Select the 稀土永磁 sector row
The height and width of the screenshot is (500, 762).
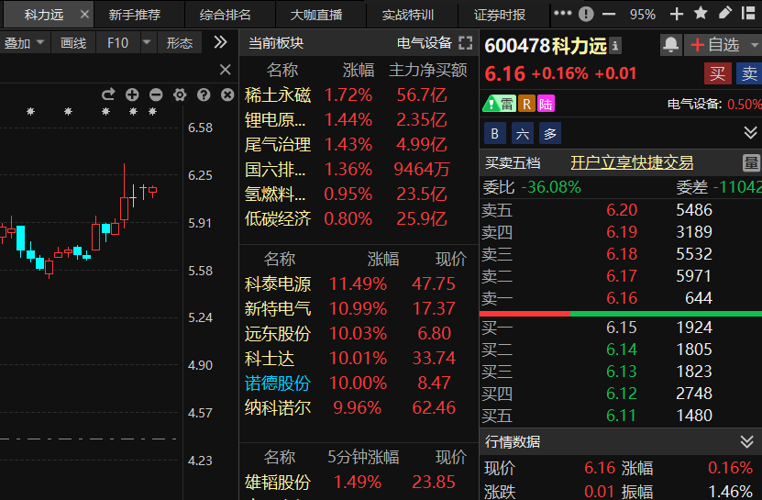click(359, 95)
